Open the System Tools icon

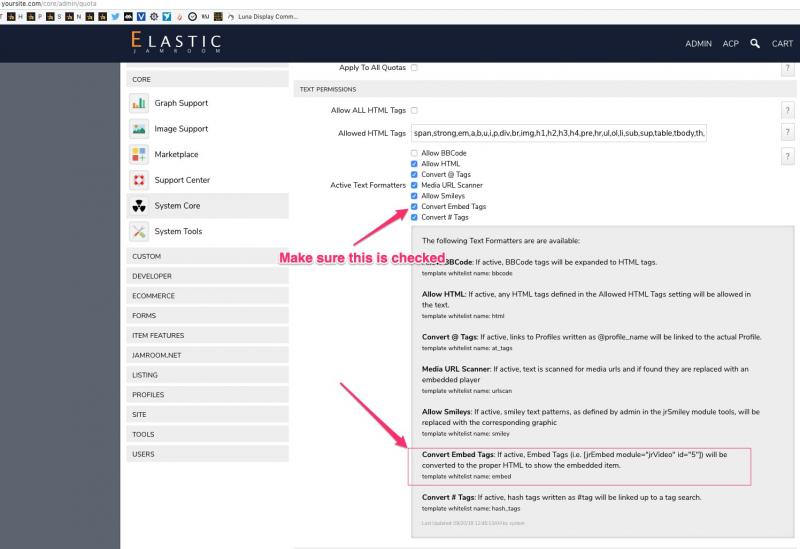point(139,232)
